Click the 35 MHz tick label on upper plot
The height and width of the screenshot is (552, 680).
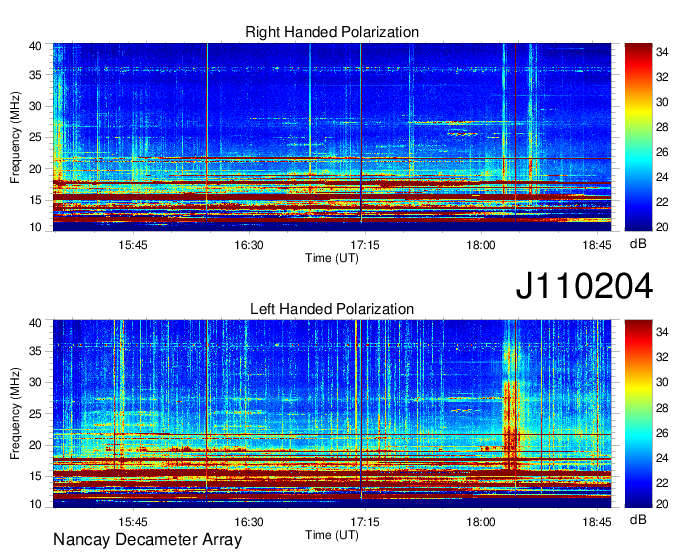click(36, 75)
